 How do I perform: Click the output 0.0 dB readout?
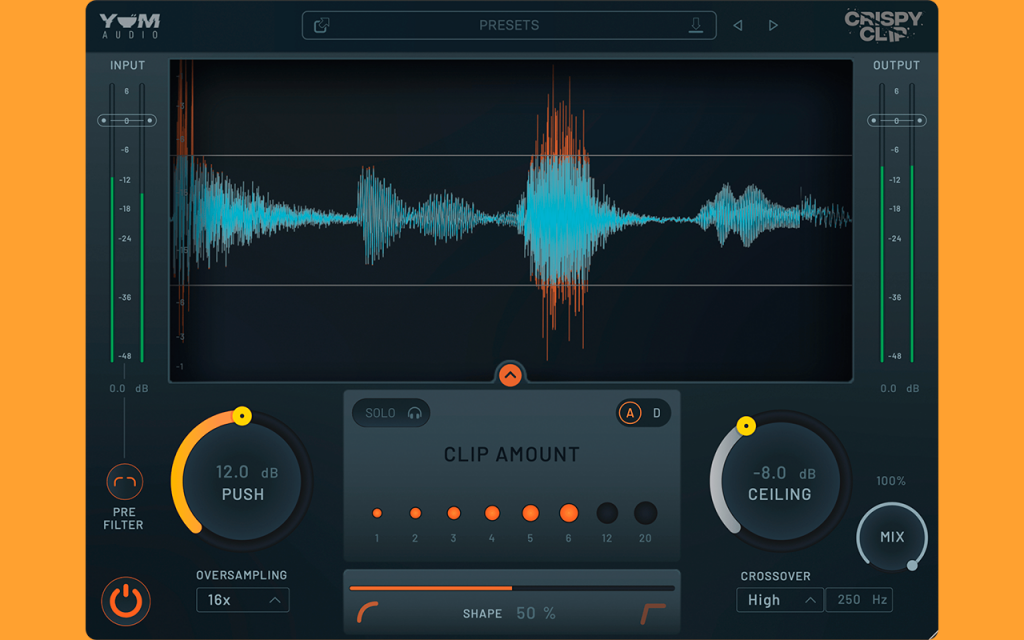coord(899,389)
